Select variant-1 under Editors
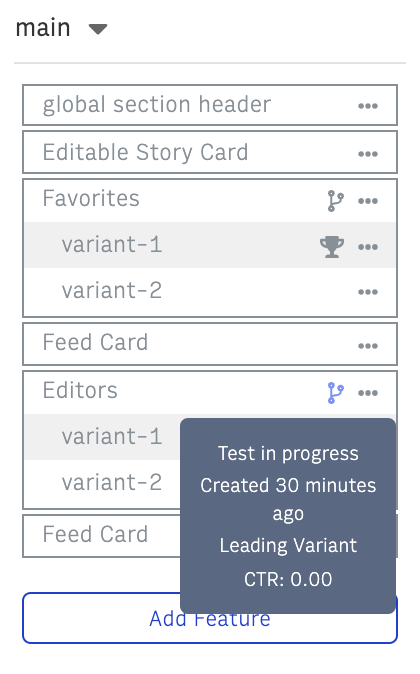This screenshot has width=420, height=674. pos(112,437)
